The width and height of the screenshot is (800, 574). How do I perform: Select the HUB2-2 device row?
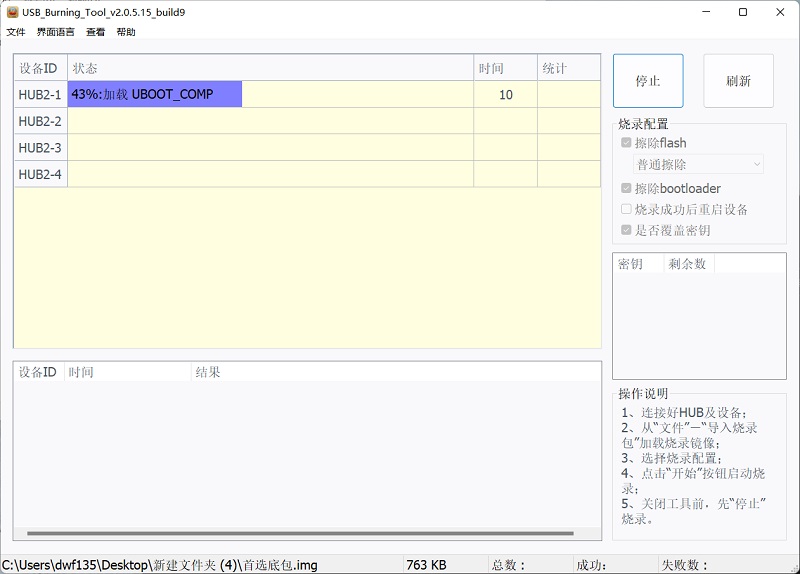pos(307,121)
